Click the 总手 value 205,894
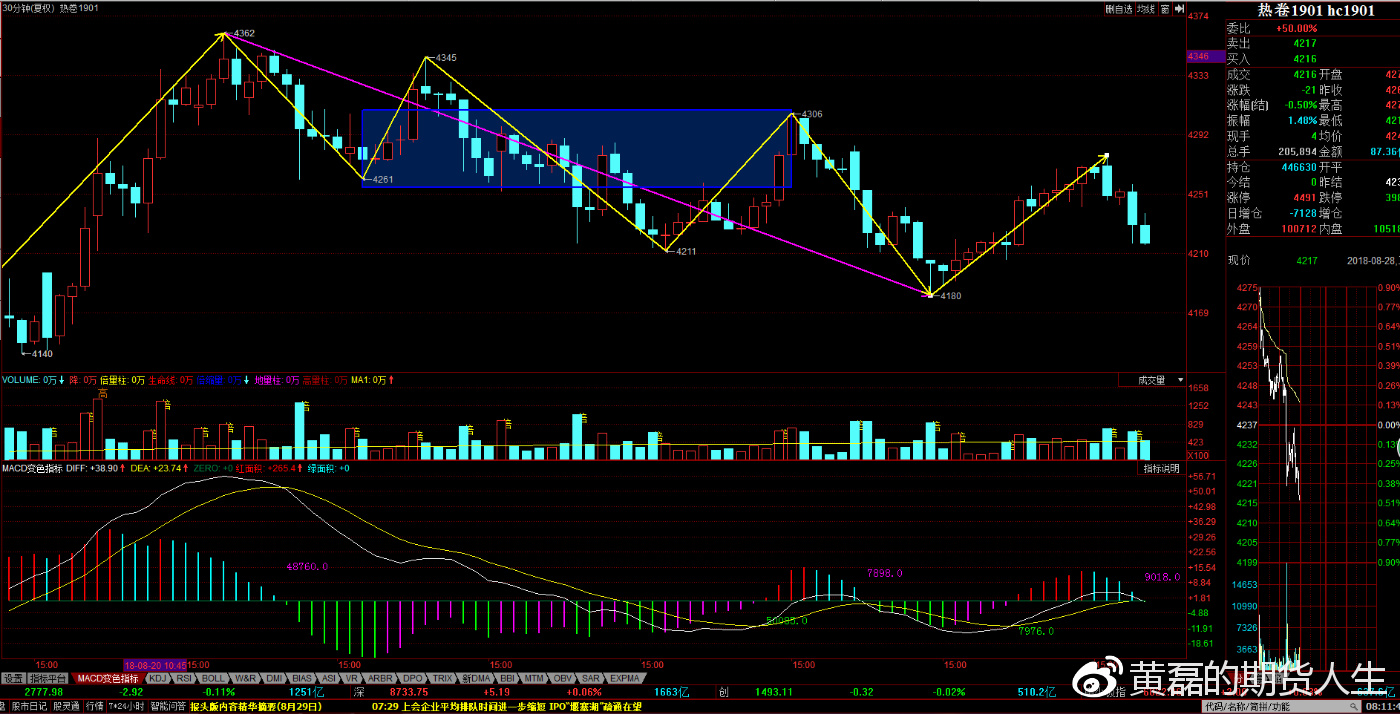The image size is (1400, 714). coord(1296,151)
